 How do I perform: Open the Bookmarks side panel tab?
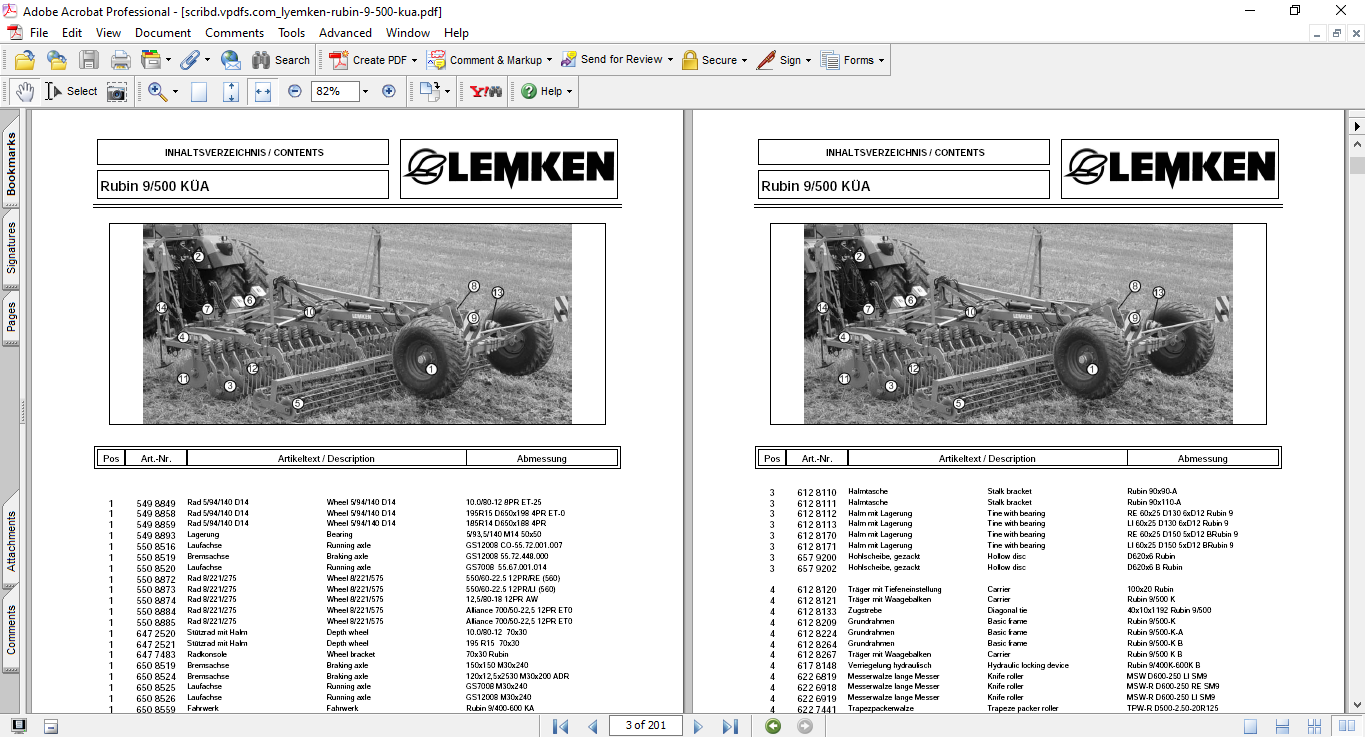click(x=11, y=164)
